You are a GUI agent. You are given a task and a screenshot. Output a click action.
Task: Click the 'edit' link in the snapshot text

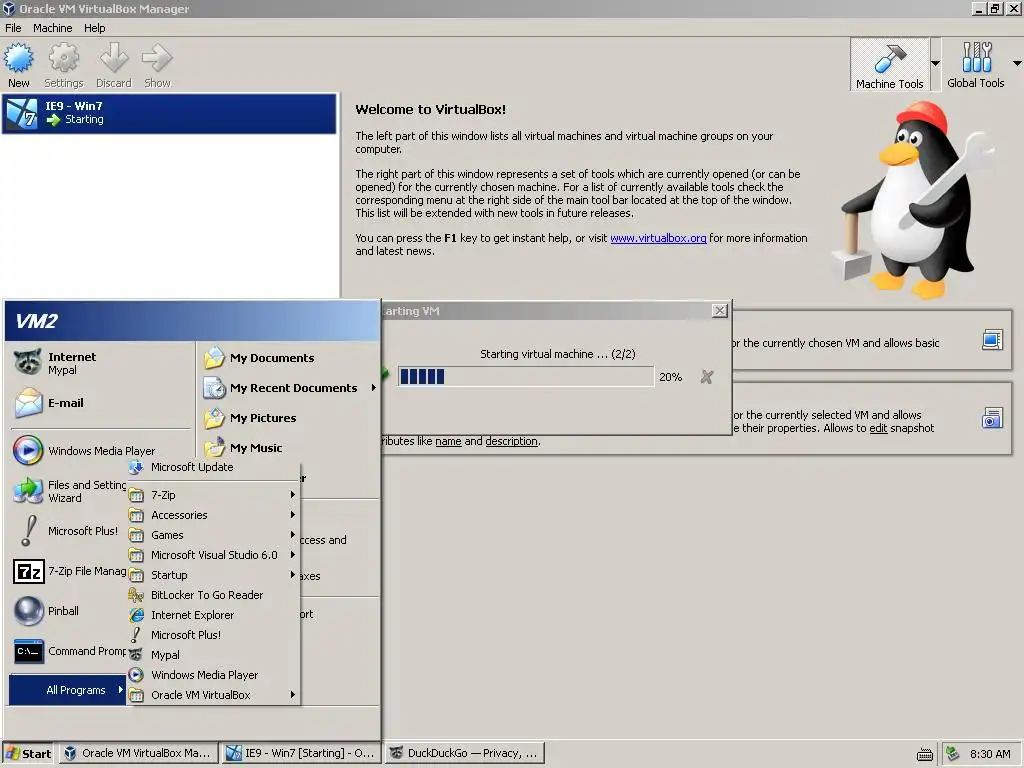click(878, 428)
